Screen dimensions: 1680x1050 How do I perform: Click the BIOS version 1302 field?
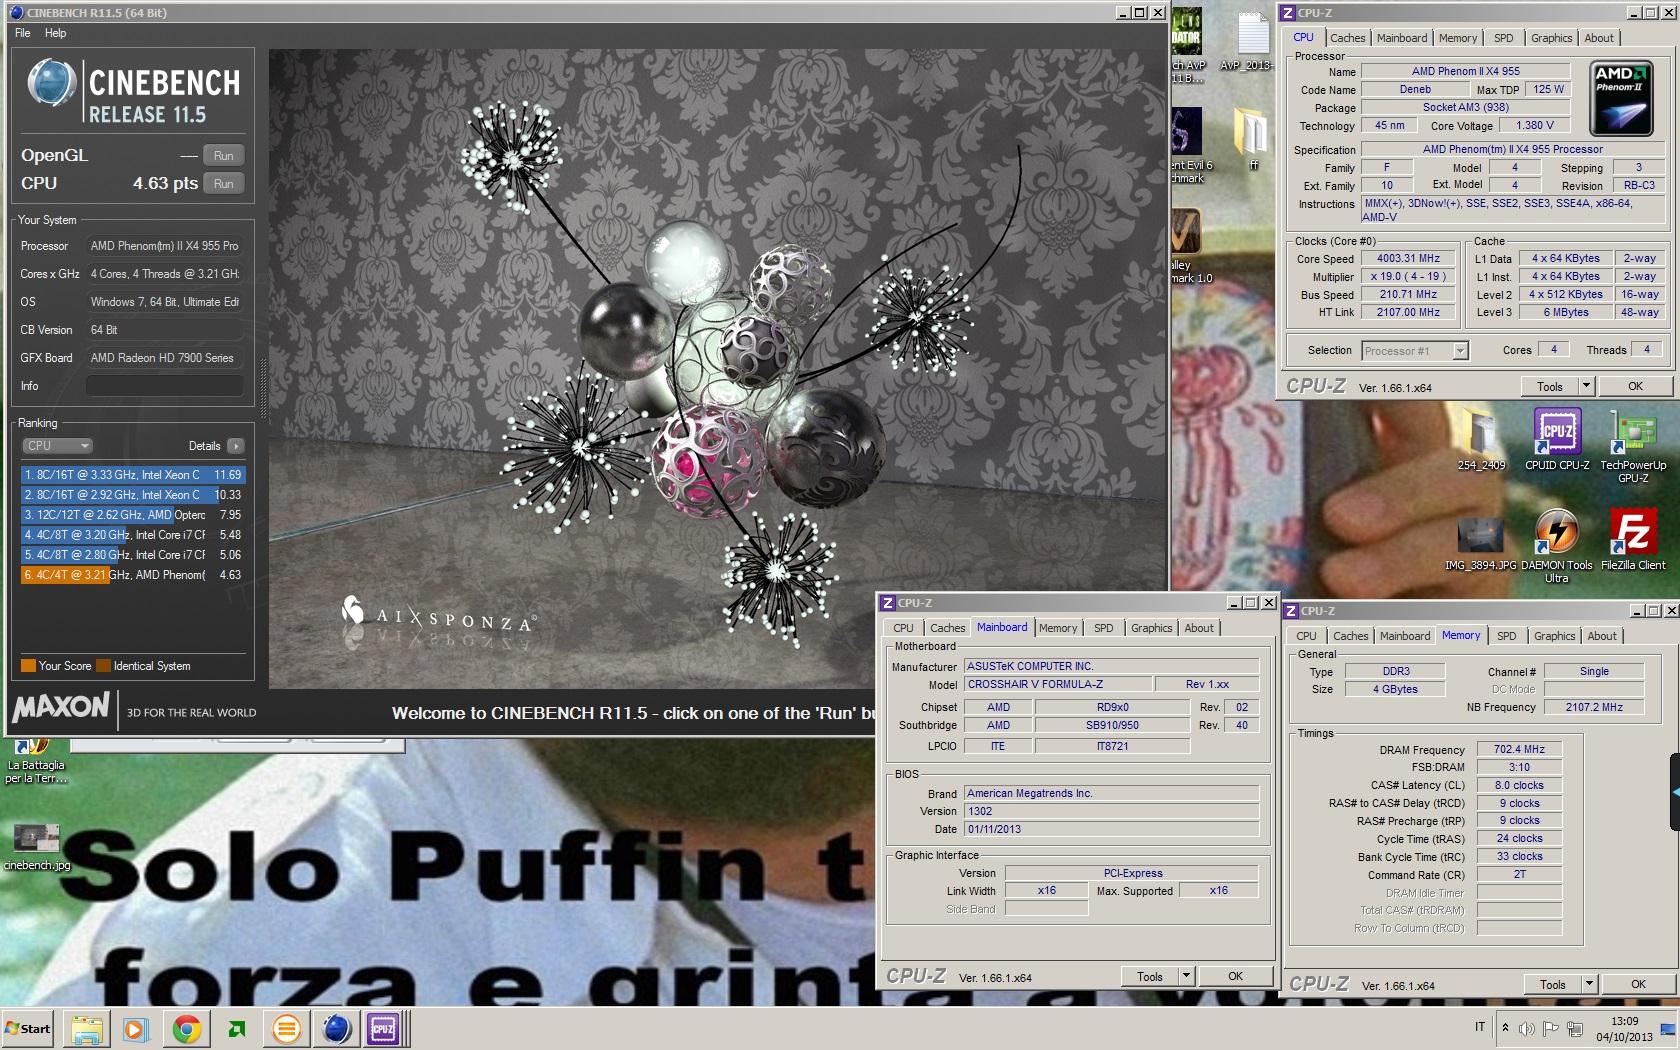(1111, 811)
